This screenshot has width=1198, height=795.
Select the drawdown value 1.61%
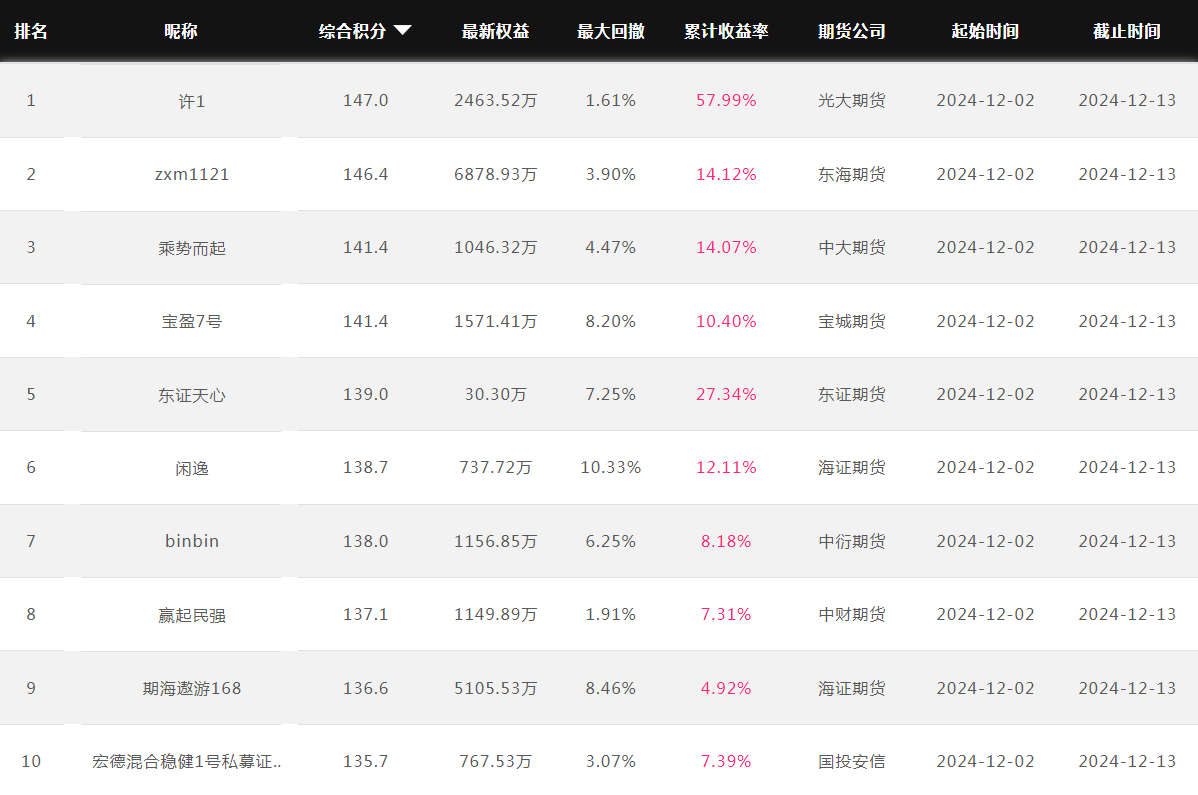tap(610, 100)
